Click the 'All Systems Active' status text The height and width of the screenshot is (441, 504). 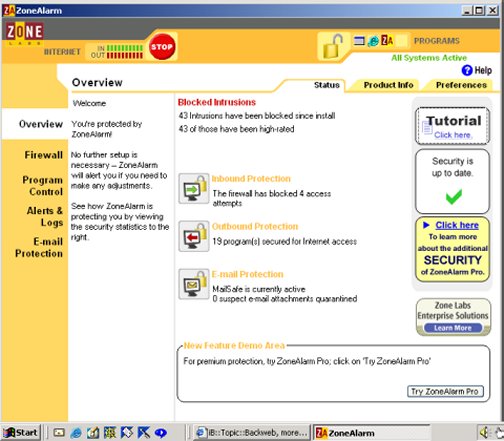[x=429, y=58]
